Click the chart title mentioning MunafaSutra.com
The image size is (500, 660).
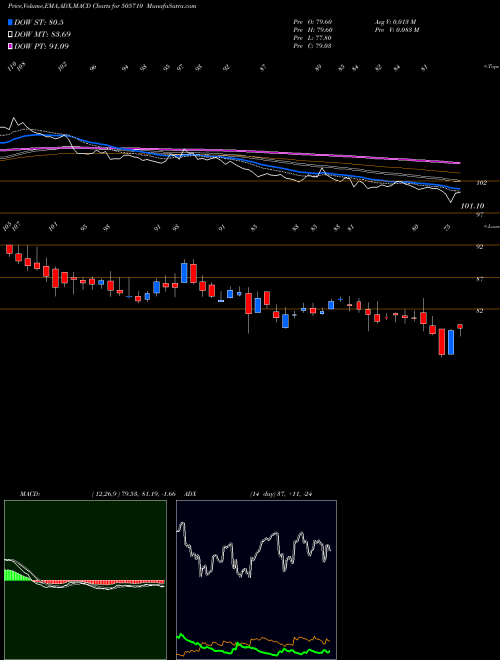tap(102, 6)
